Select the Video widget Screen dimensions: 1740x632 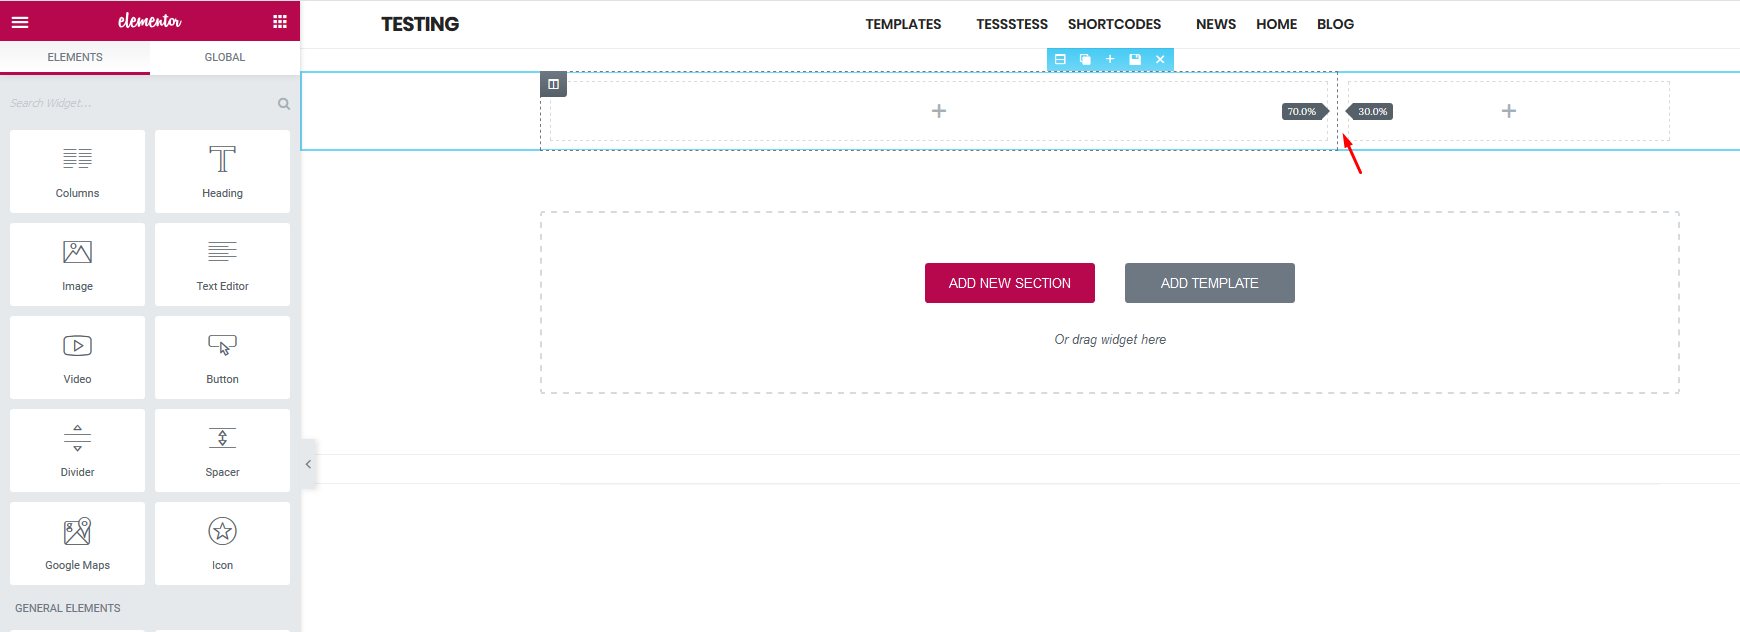click(x=77, y=357)
